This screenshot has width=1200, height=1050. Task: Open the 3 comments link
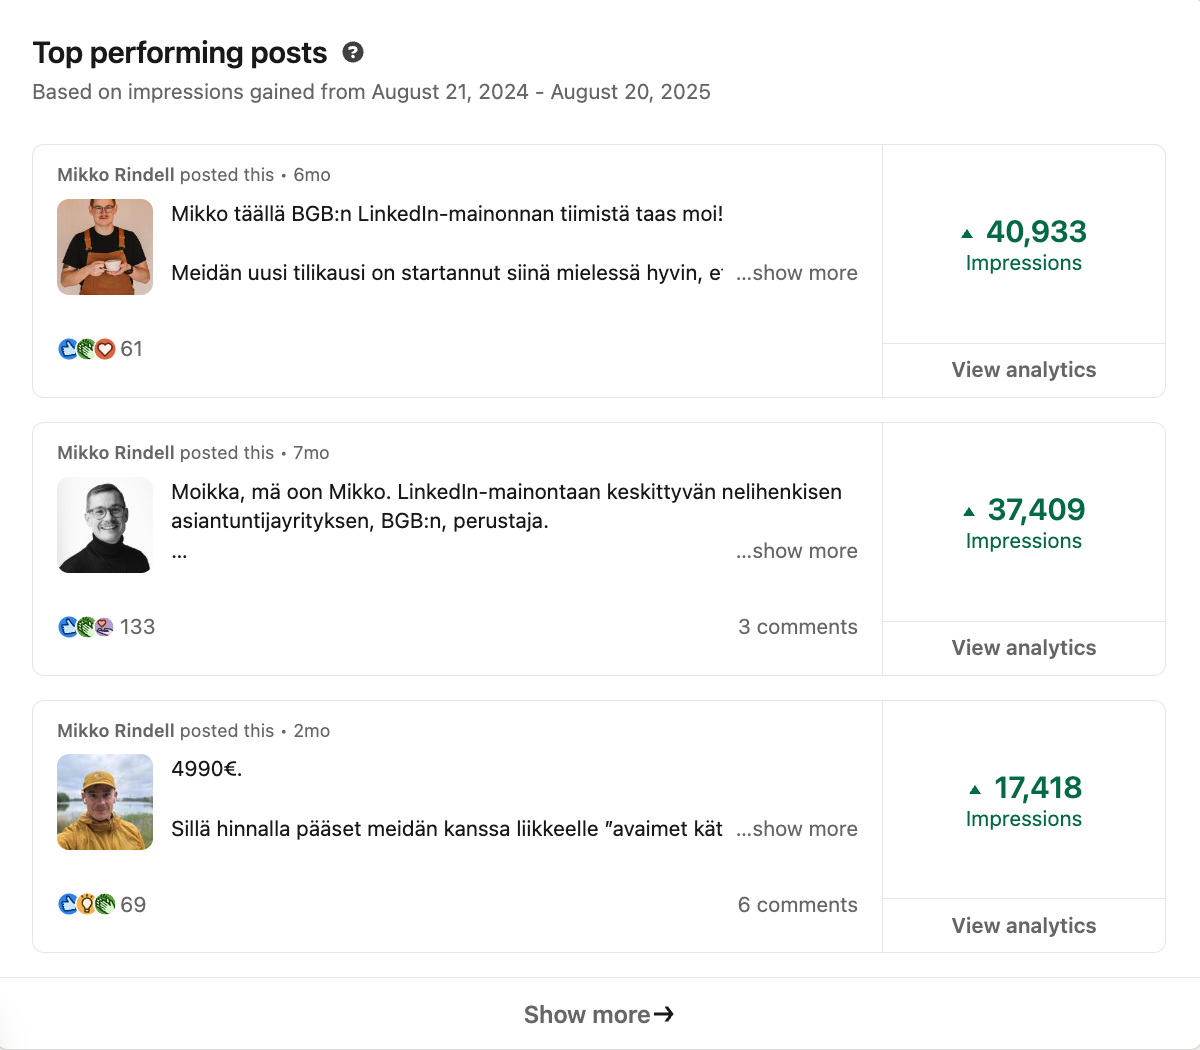(x=797, y=627)
